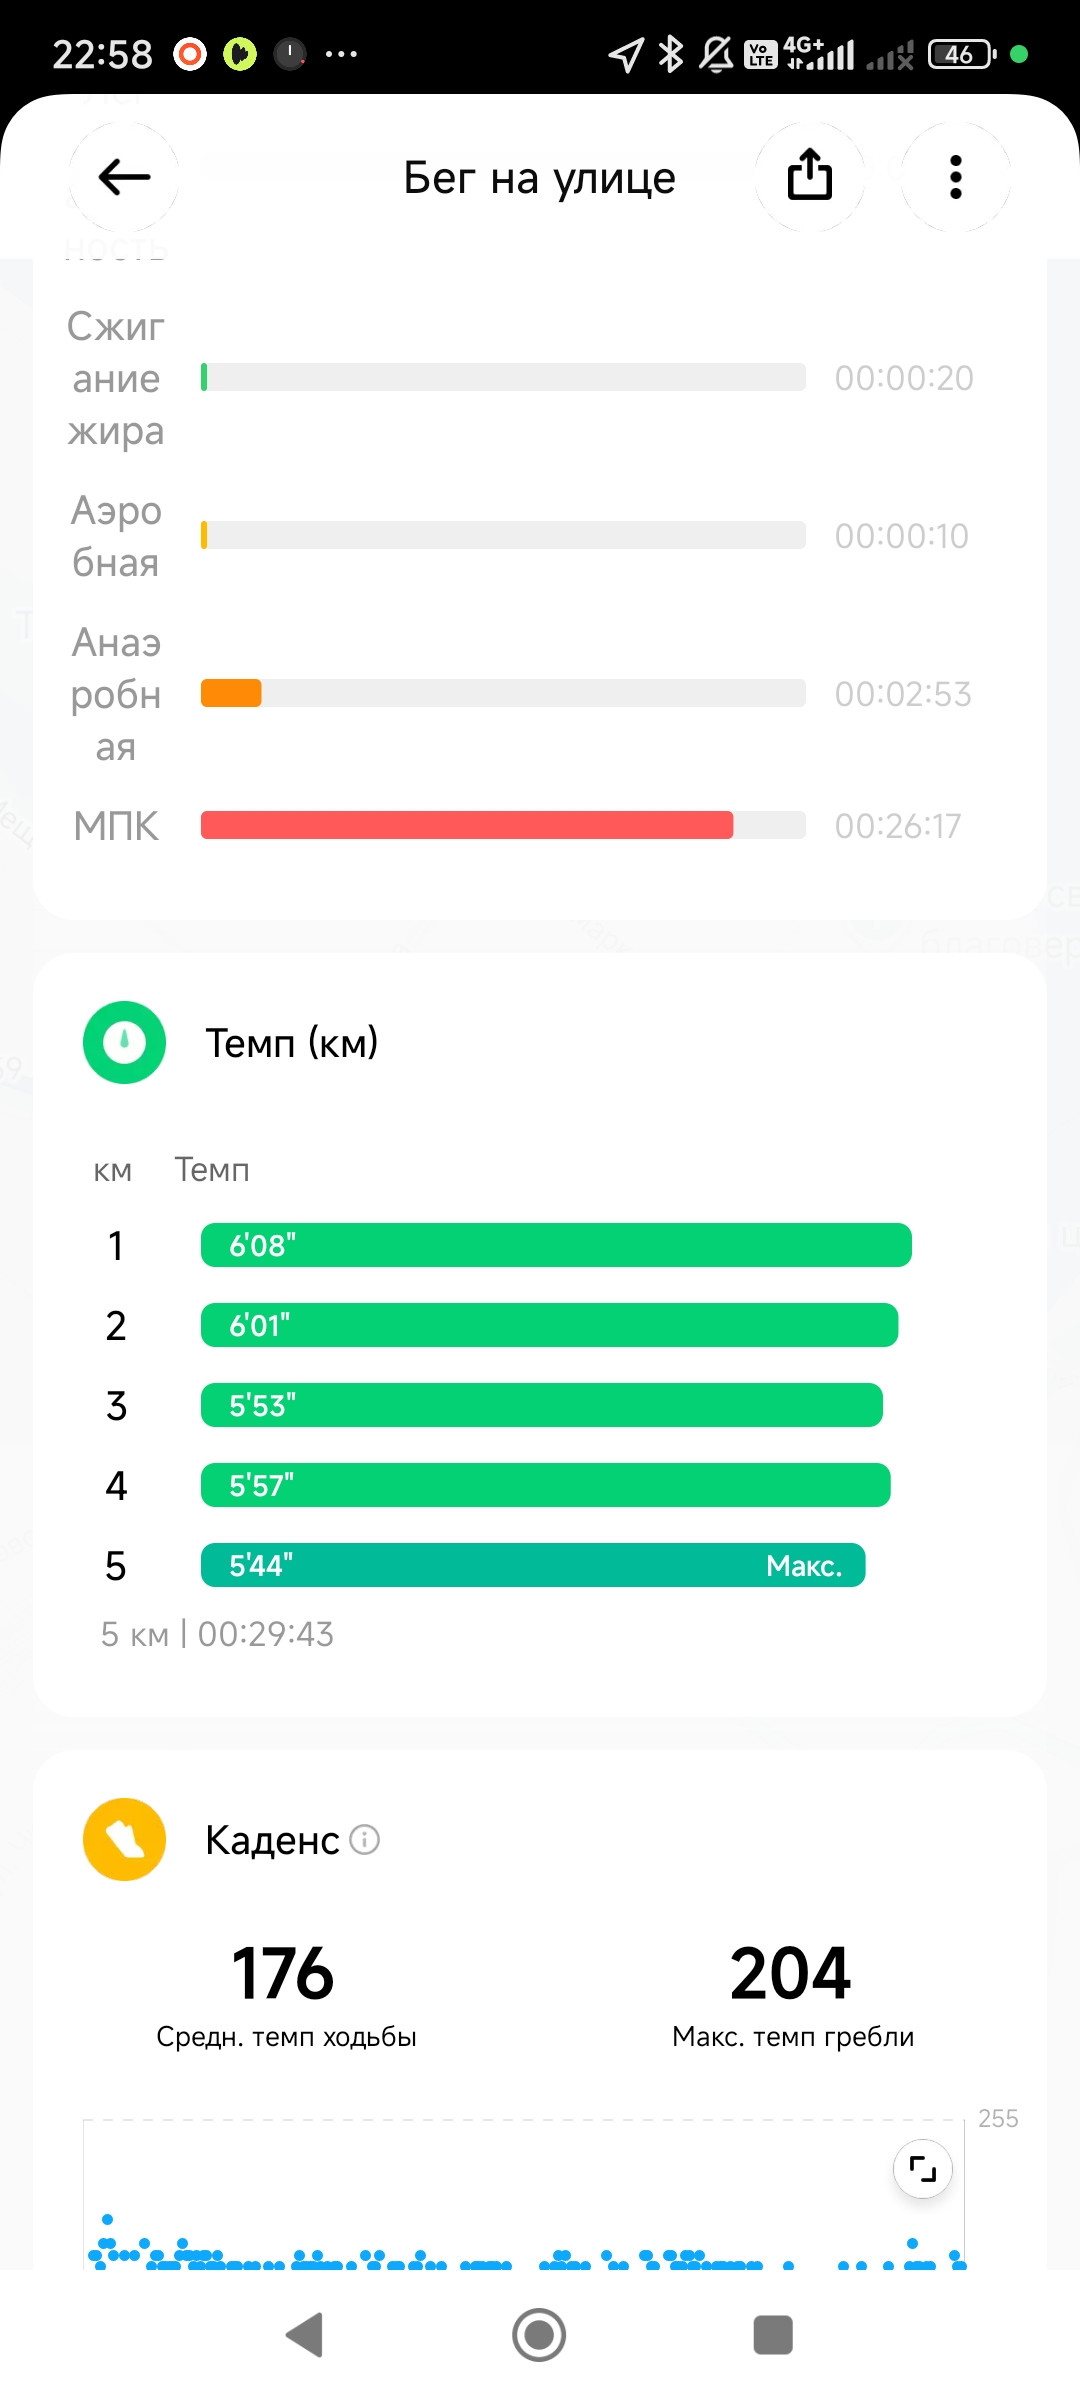
Task: Tap the yellow cadence shoe icon
Action: pyautogui.click(x=124, y=1840)
